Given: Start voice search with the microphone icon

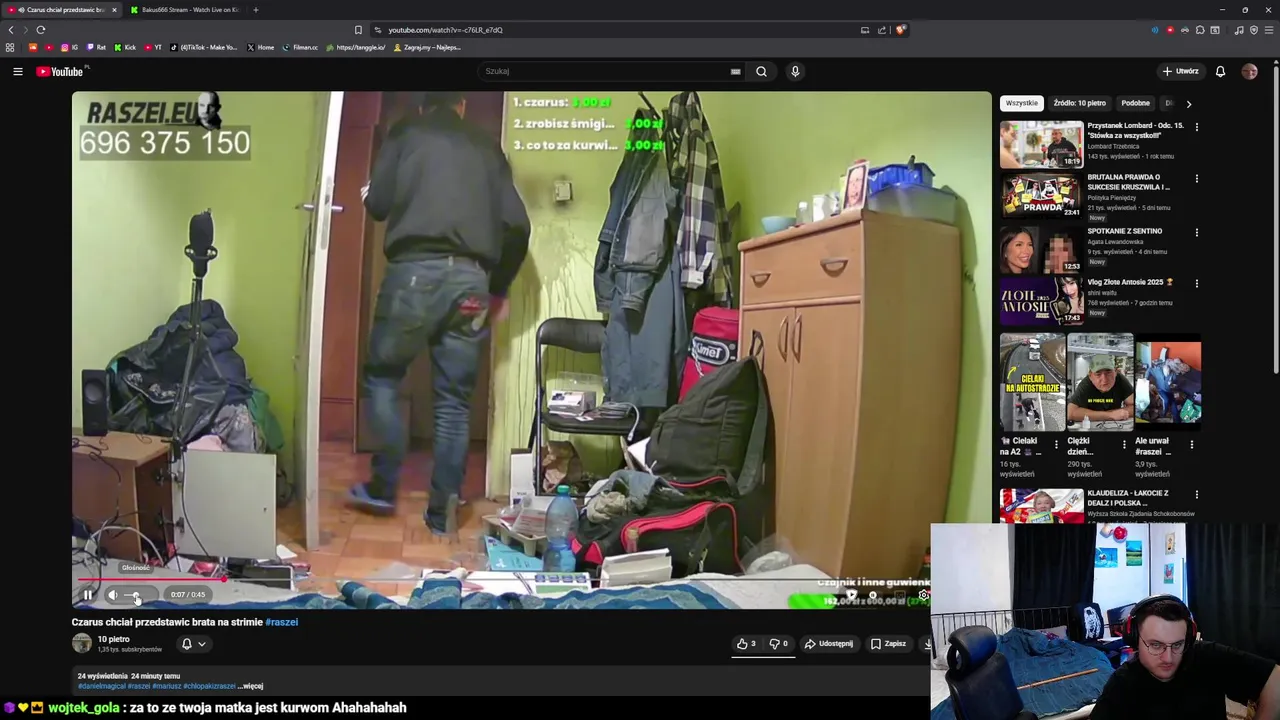Looking at the screenshot, I should click(795, 71).
